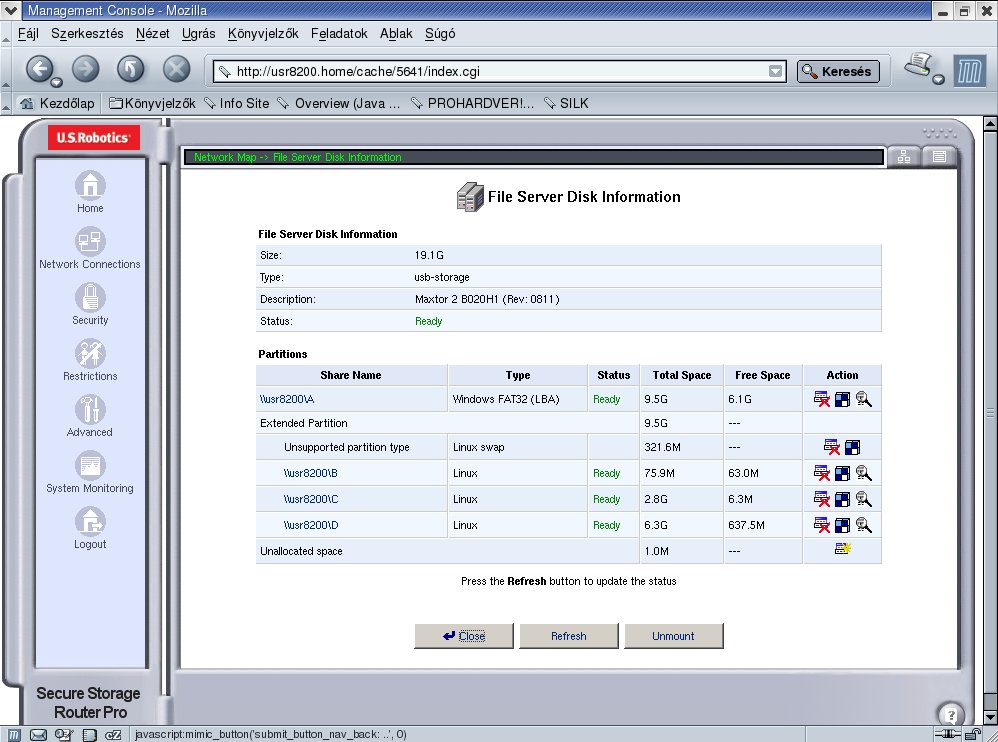Delete partition icon for \\usr8200\B
Image resolution: width=998 pixels, height=742 pixels.
pyautogui.click(x=822, y=473)
